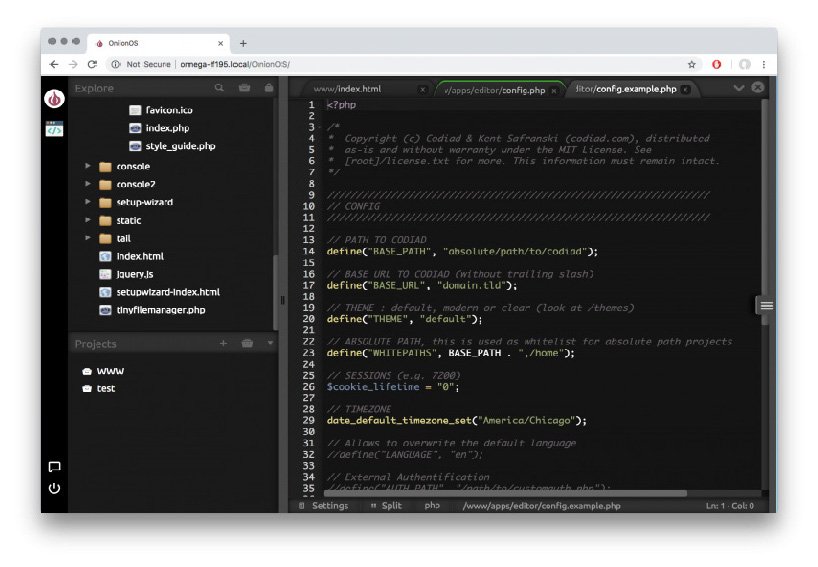818x567 pixels.
Task: Open a new browser tab
Action: pos(243,43)
